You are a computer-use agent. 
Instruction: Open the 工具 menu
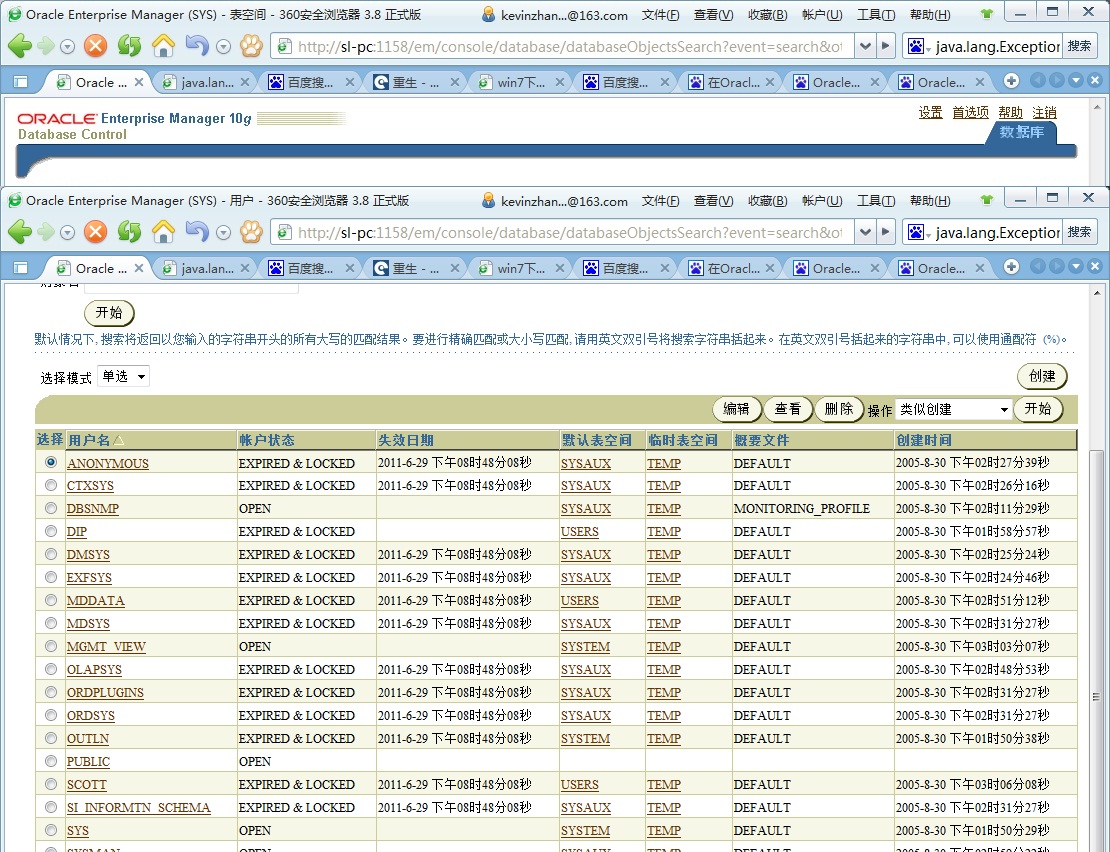tap(875, 200)
